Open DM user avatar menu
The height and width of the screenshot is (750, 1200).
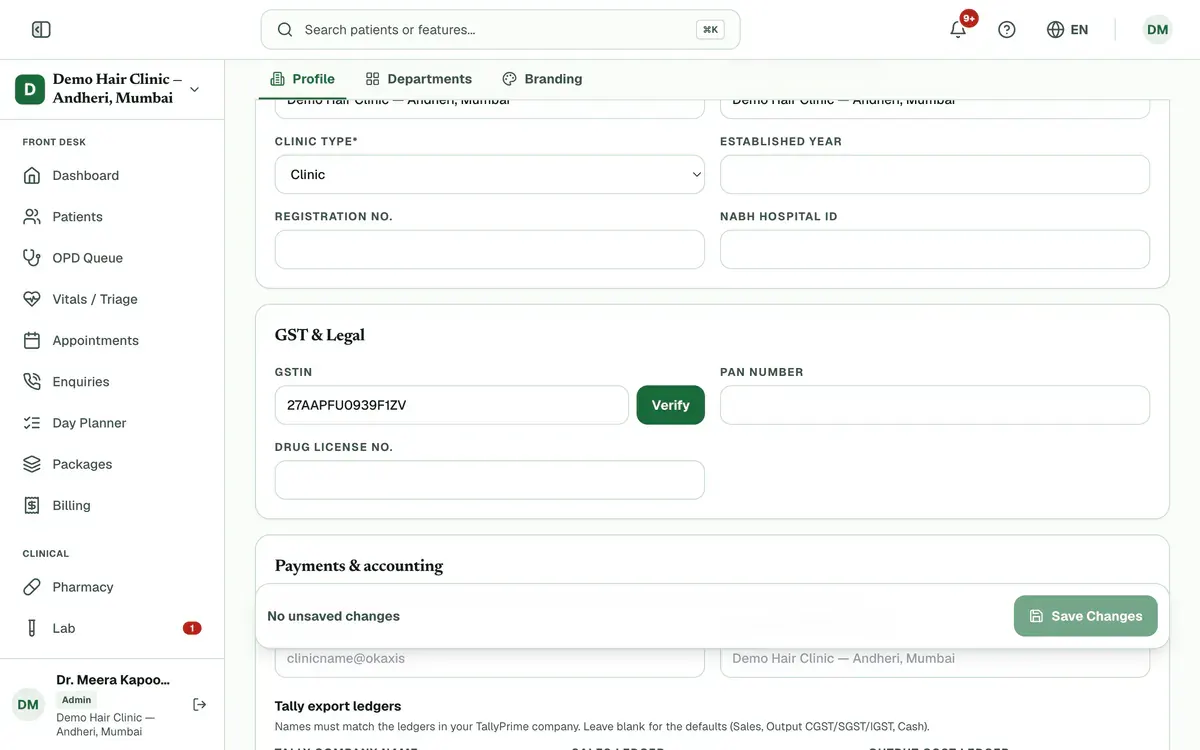point(1157,30)
